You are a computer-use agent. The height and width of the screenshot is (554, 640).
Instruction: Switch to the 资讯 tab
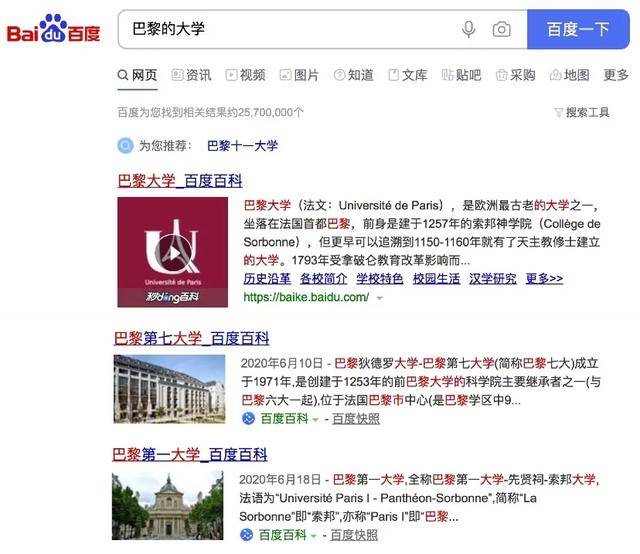(191, 75)
